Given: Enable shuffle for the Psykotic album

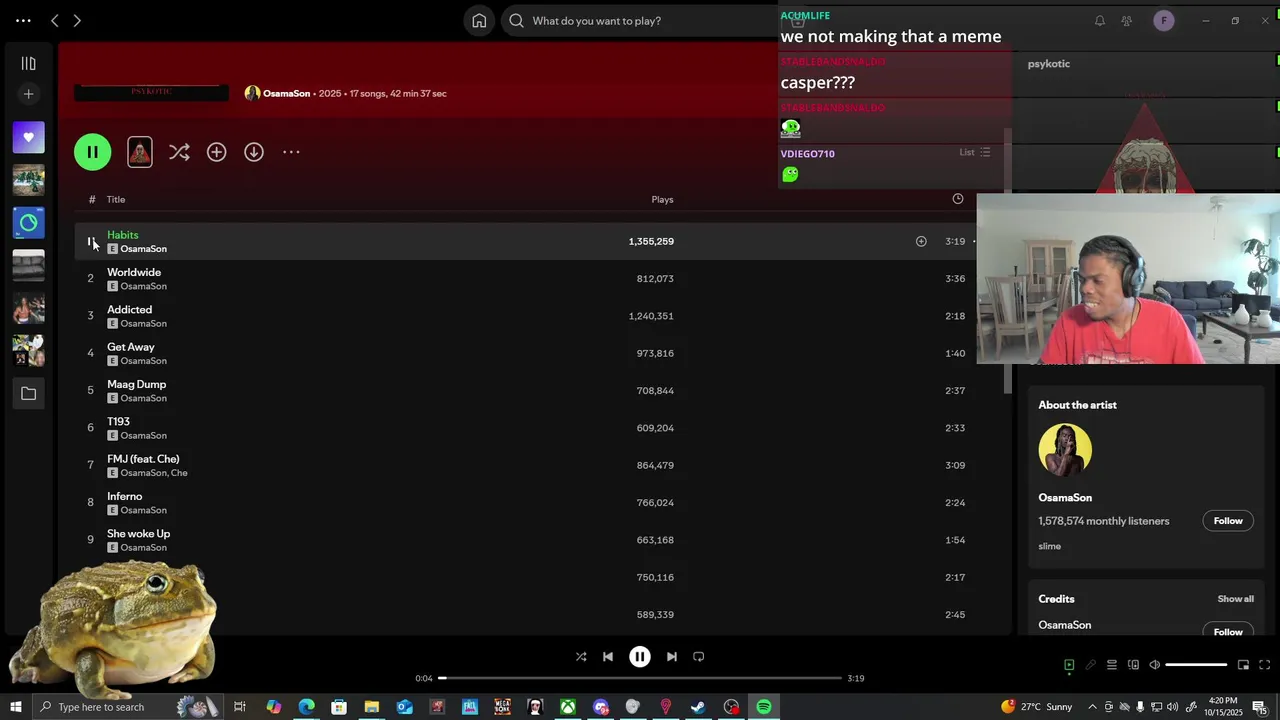Looking at the screenshot, I should (179, 152).
